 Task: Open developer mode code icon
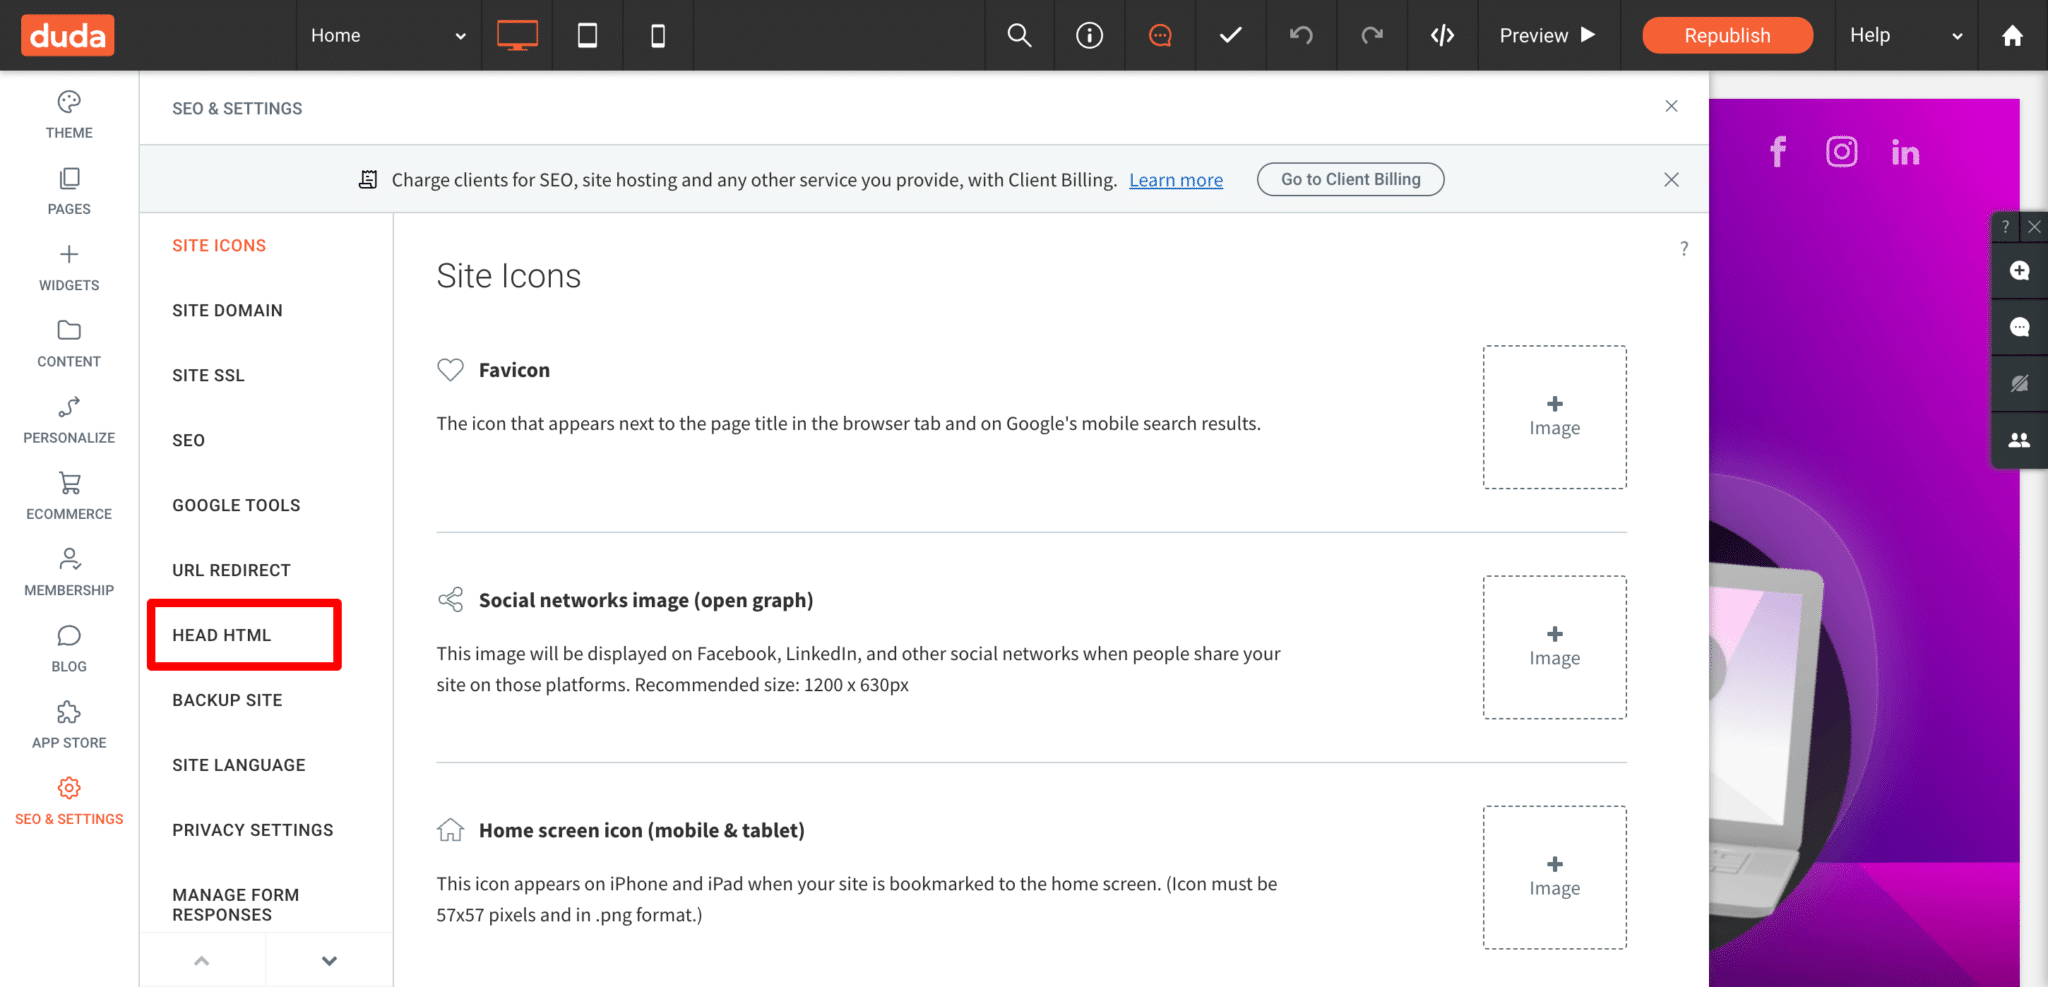click(x=1442, y=35)
